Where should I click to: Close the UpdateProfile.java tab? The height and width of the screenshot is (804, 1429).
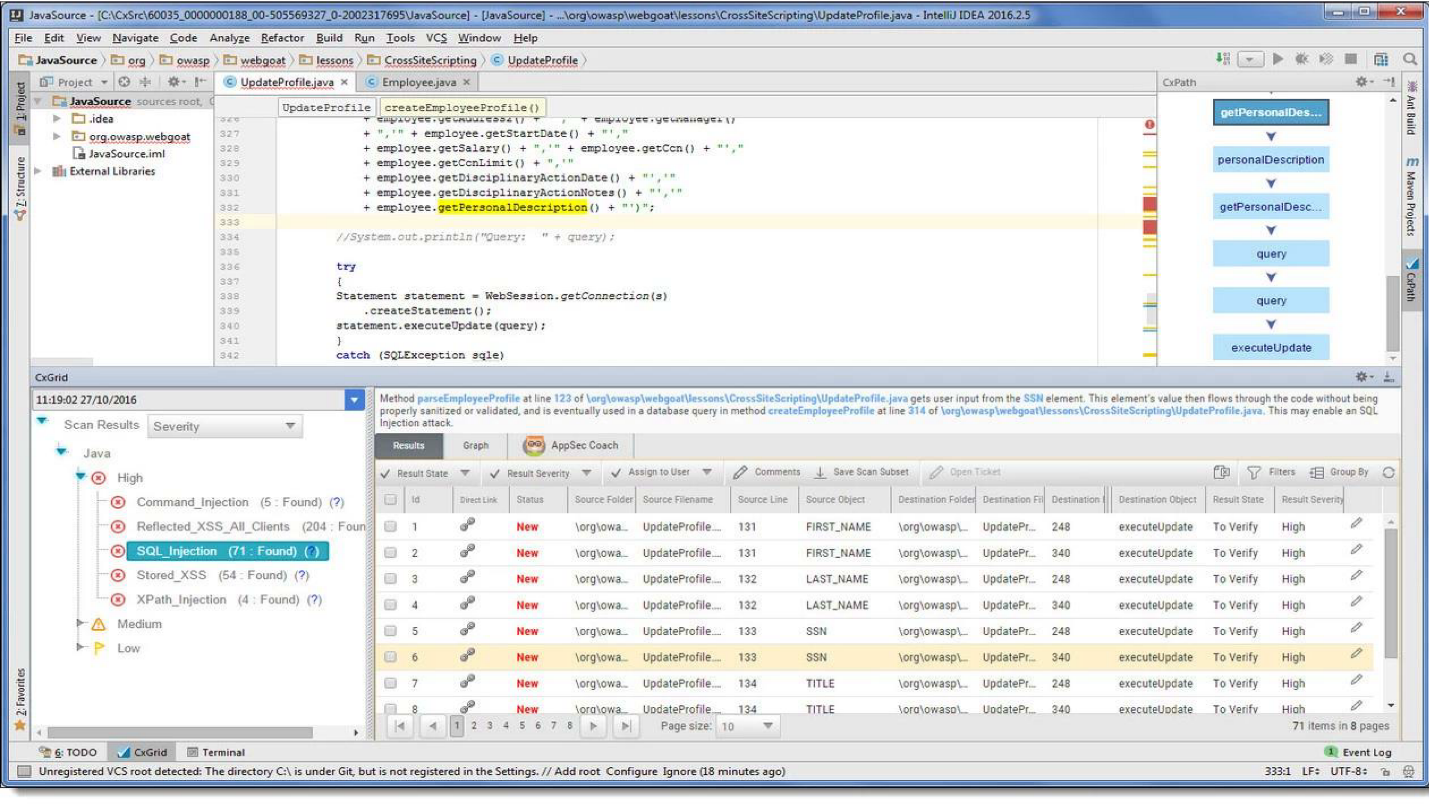click(x=344, y=83)
